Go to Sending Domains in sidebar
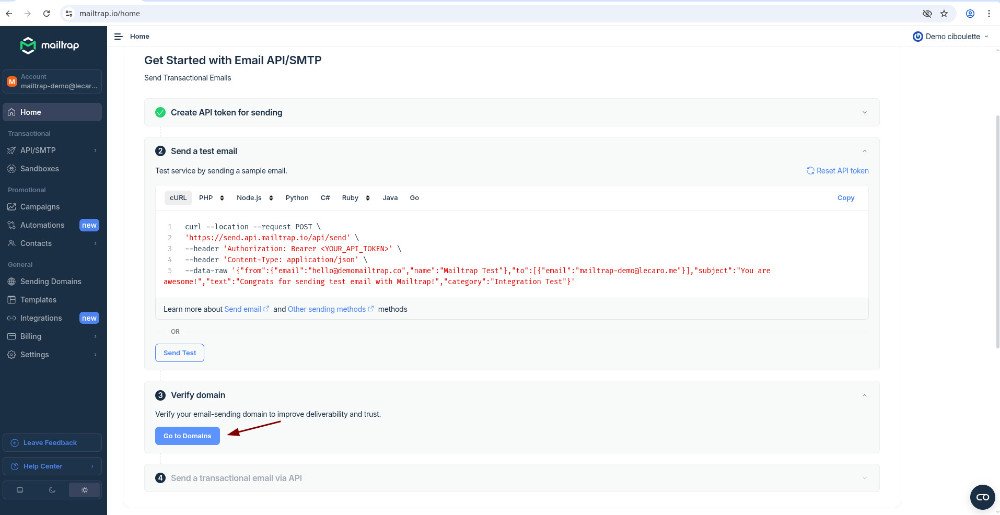 click(x=52, y=282)
